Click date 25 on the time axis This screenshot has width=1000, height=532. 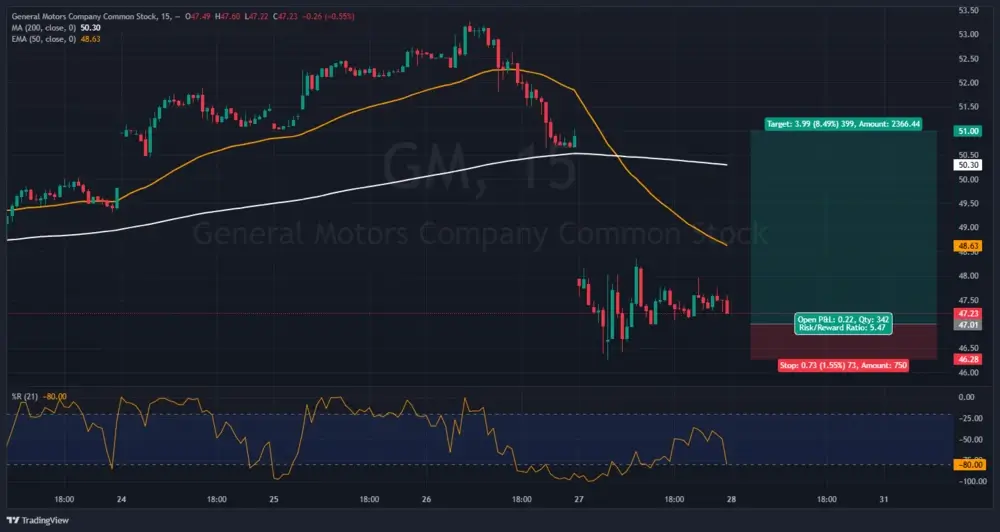[x=274, y=499]
